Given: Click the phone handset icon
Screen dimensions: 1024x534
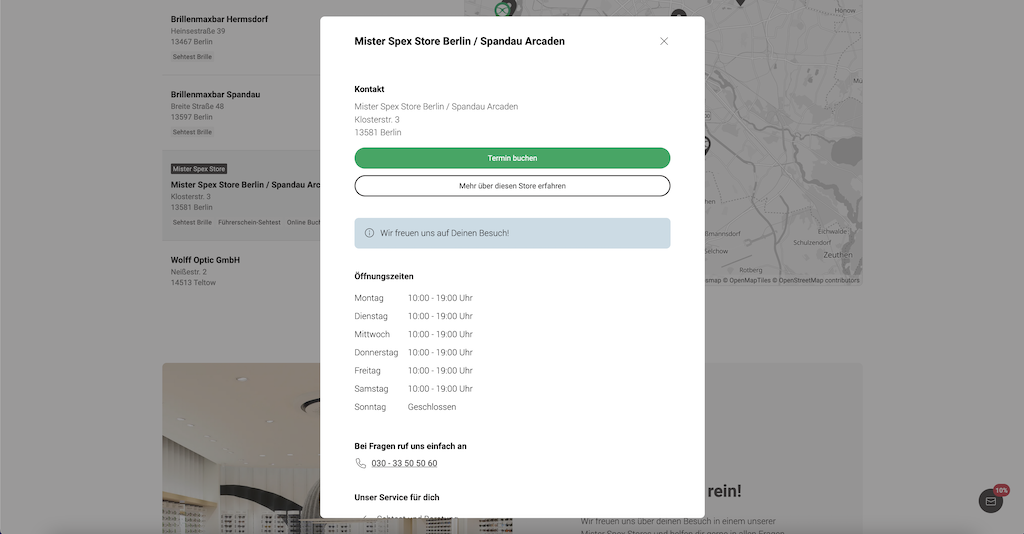Looking at the screenshot, I should click(x=360, y=463).
